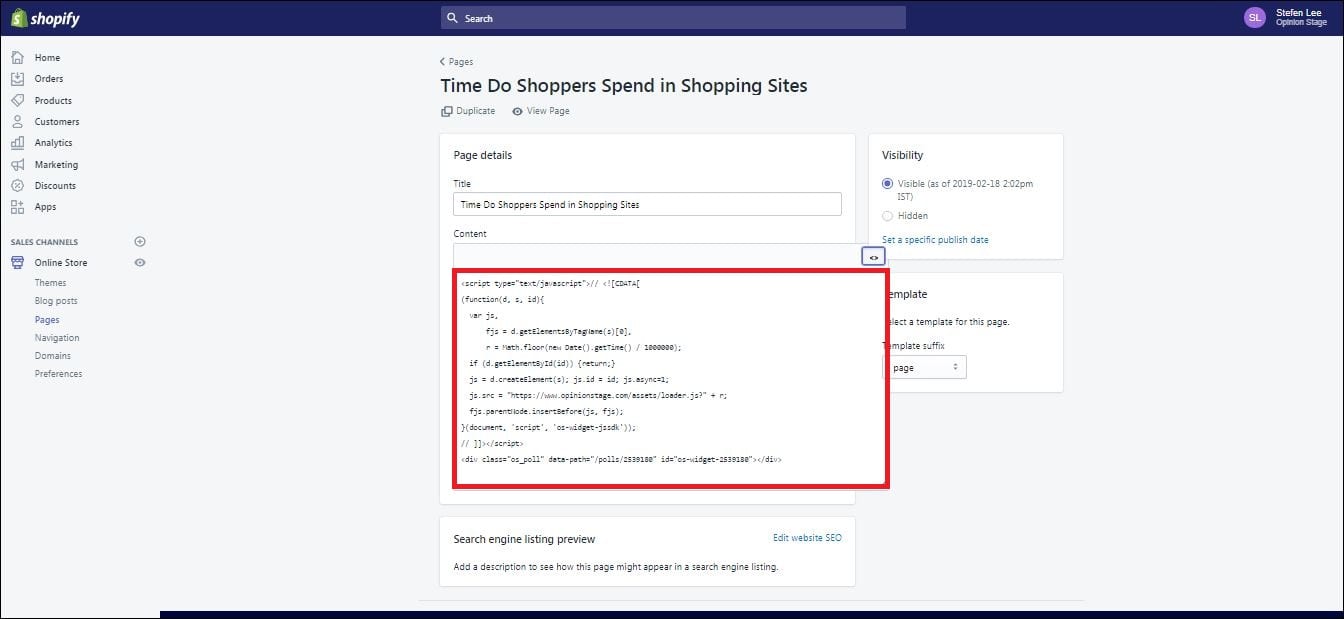Image resolution: width=1344 pixels, height=619 pixels.
Task: Select the Visible radio button
Action: pos(887,184)
